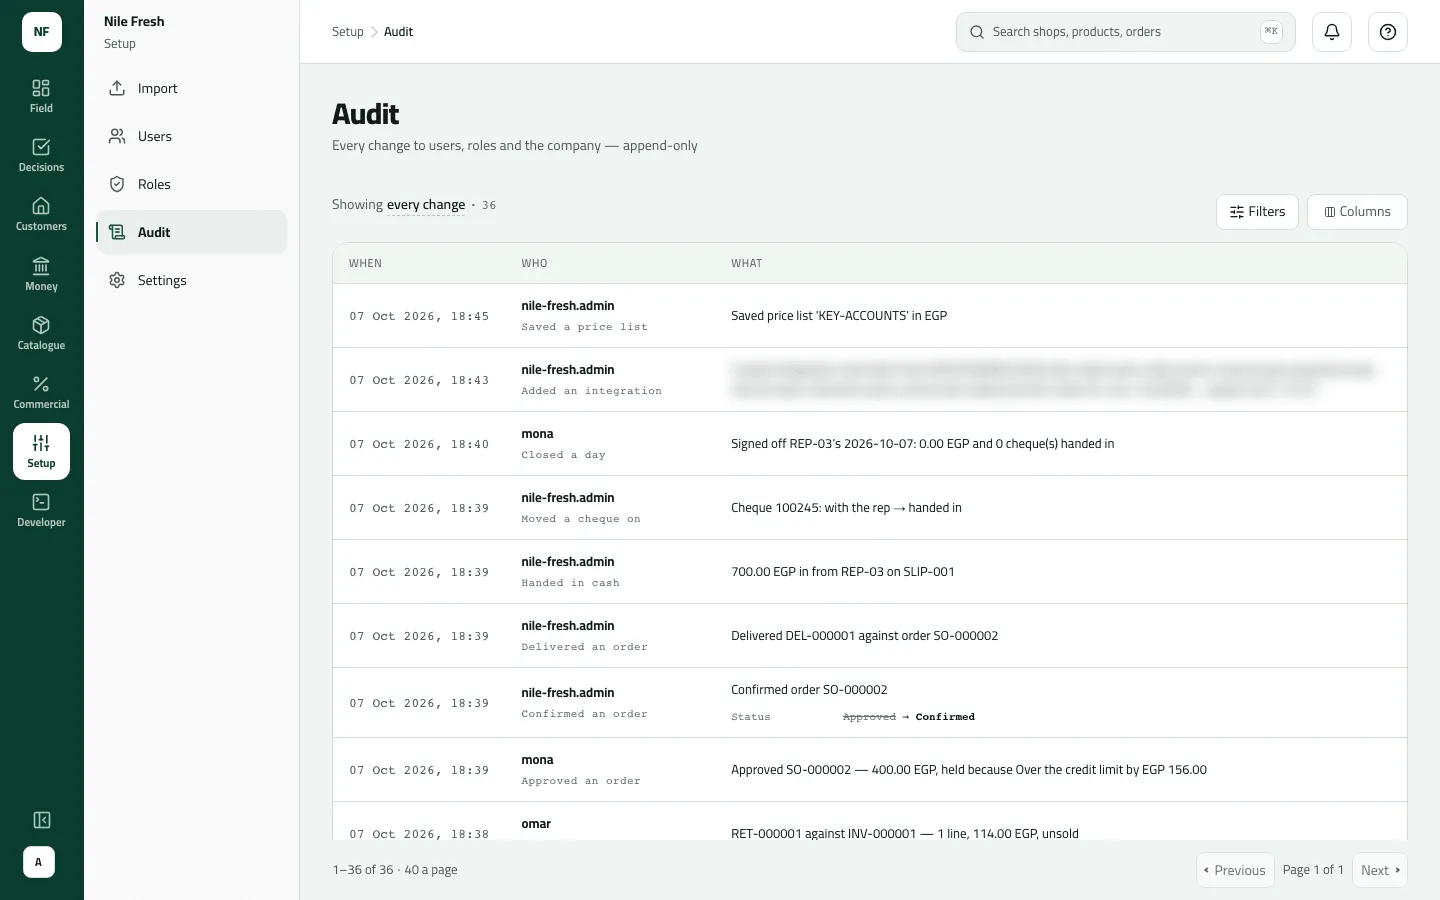Click the '1–36 of 36 · 40 a page' text
Image resolution: width=1440 pixels, height=900 pixels.
click(x=395, y=870)
